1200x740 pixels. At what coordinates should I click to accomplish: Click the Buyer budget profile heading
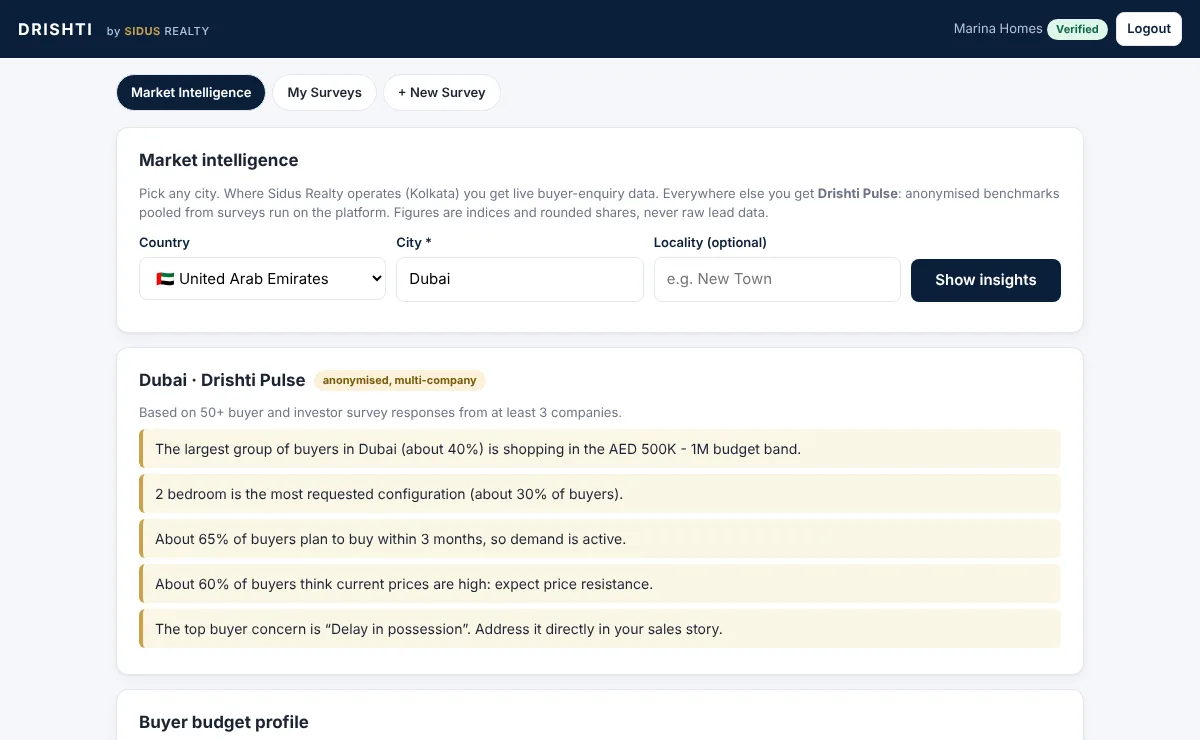(x=224, y=722)
